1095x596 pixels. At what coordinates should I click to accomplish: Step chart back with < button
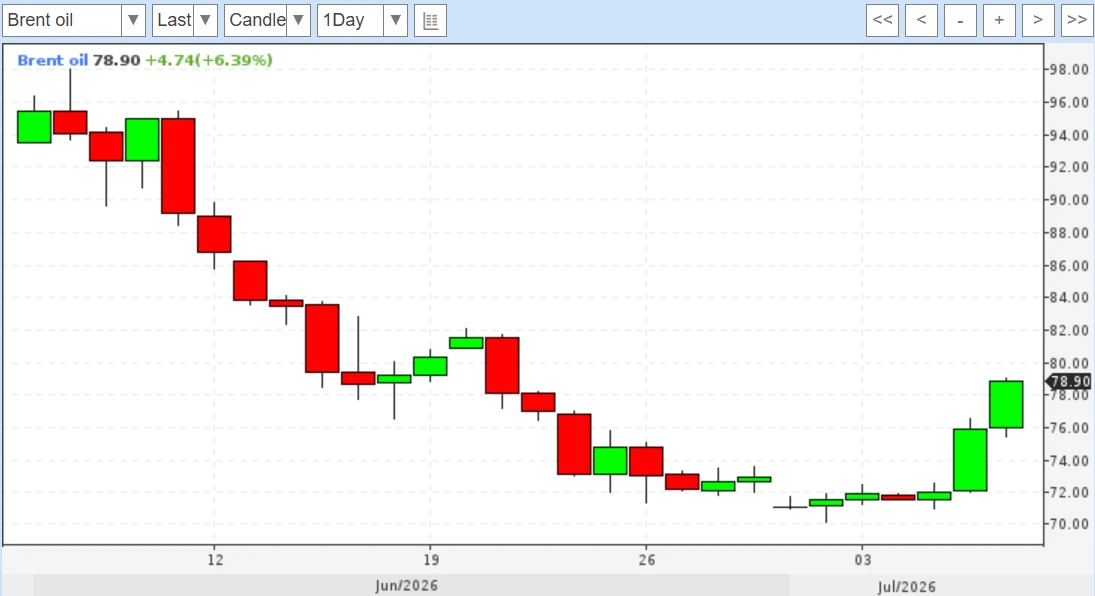click(921, 20)
